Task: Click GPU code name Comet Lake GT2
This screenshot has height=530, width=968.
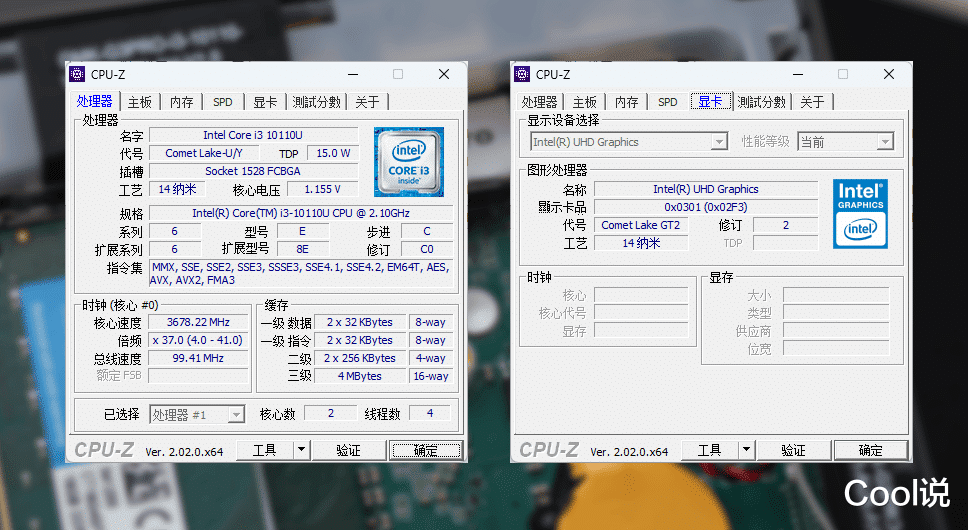Action: click(x=641, y=225)
